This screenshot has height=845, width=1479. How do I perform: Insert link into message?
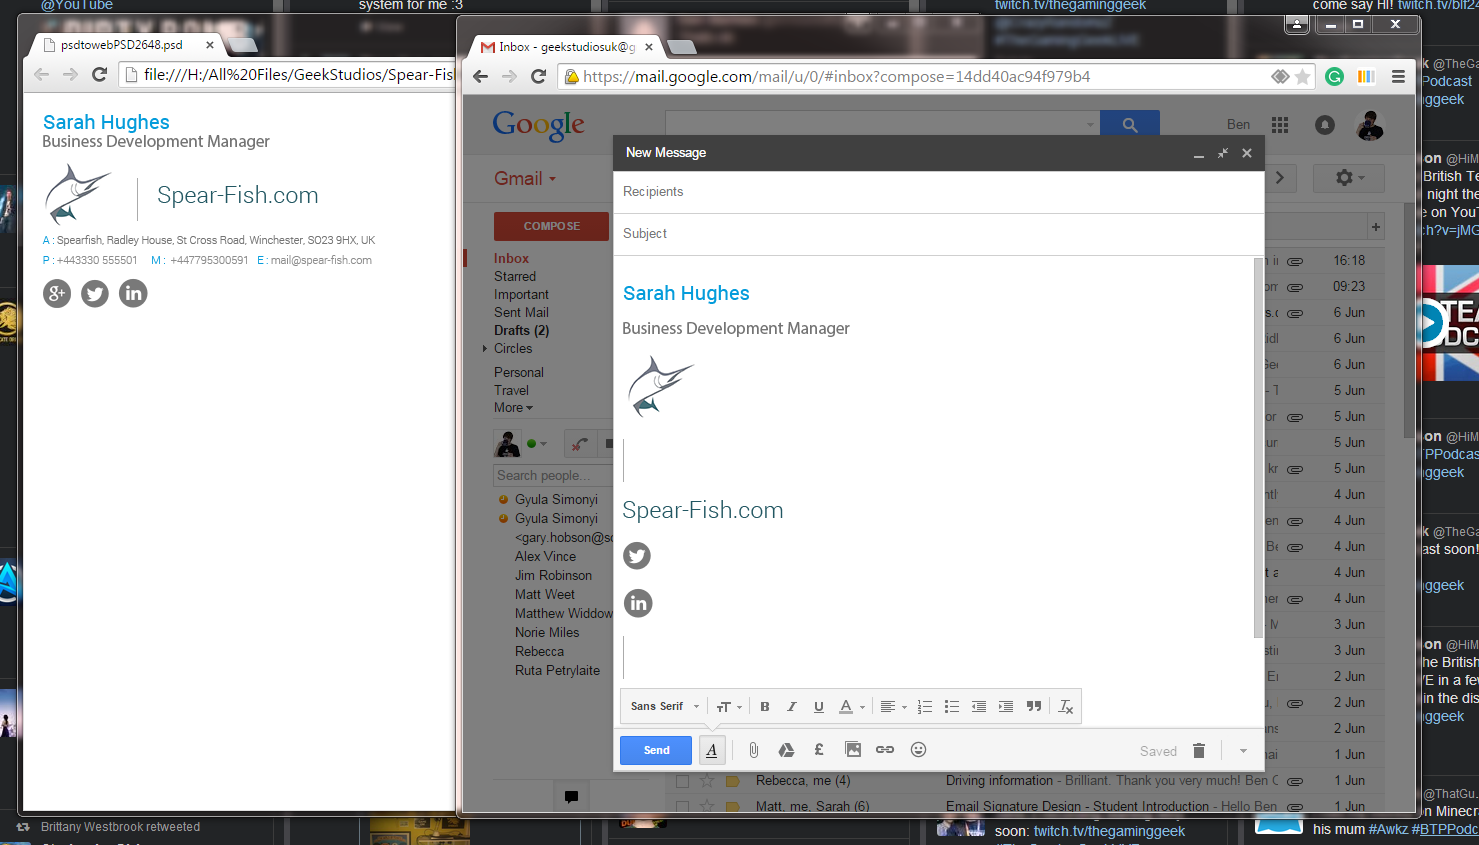pos(885,750)
